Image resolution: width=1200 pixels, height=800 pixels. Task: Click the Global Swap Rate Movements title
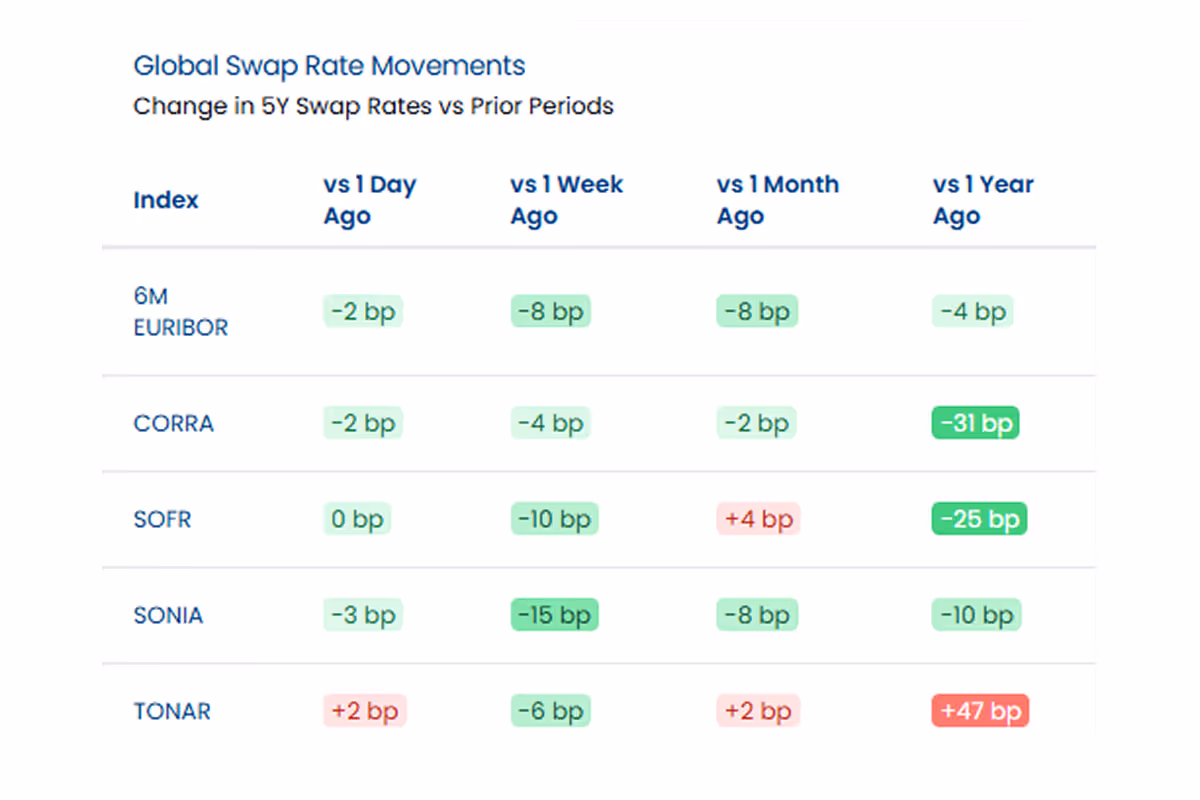(329, 66)
